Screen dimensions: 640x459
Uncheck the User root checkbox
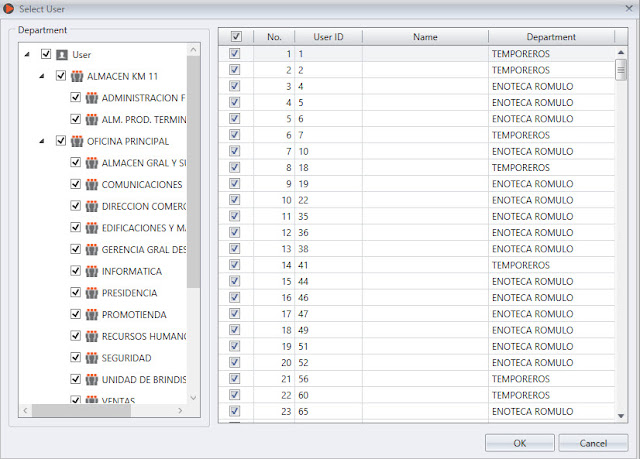point(46,54)
